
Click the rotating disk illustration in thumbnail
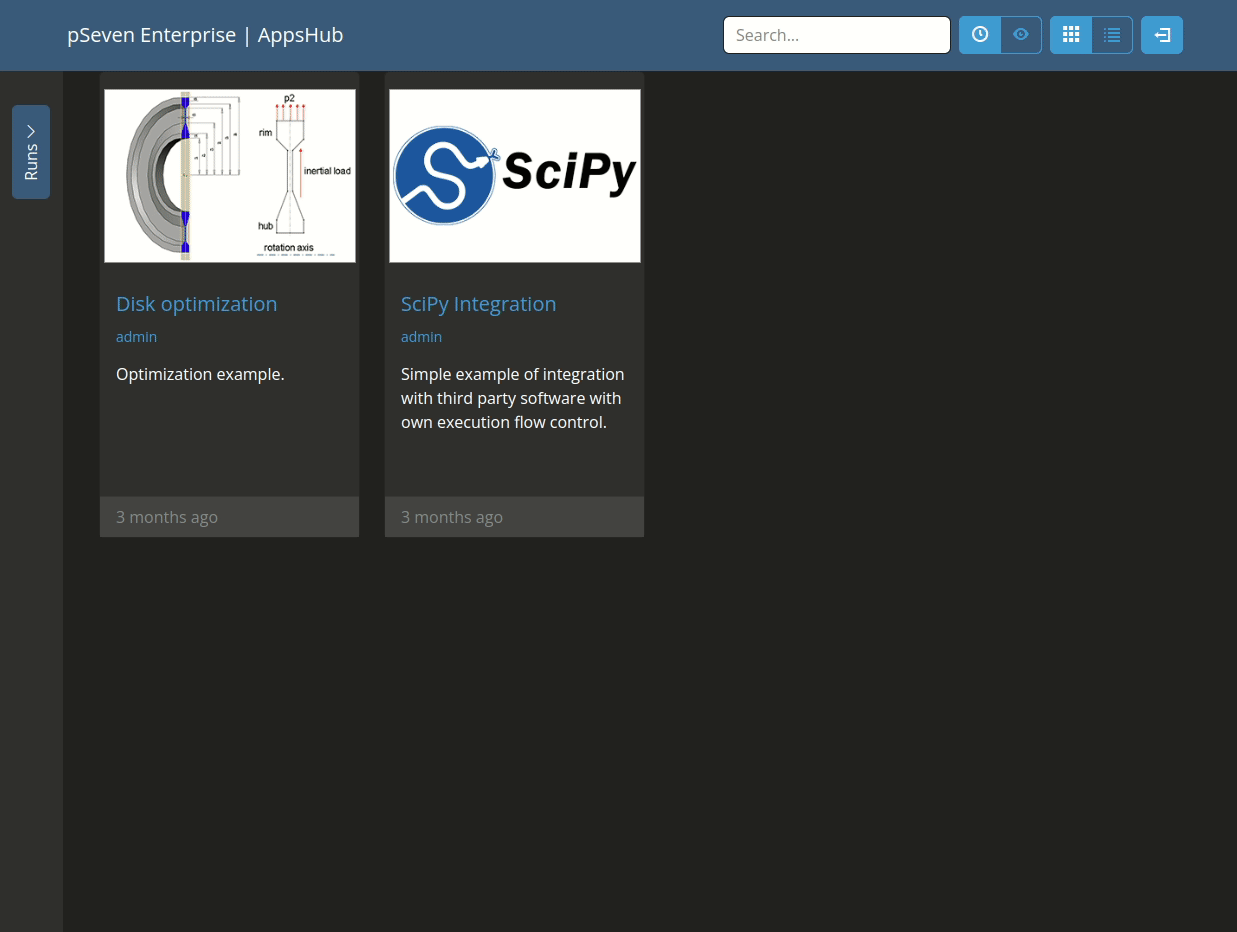pyautogui.click(x=155, y=176)
